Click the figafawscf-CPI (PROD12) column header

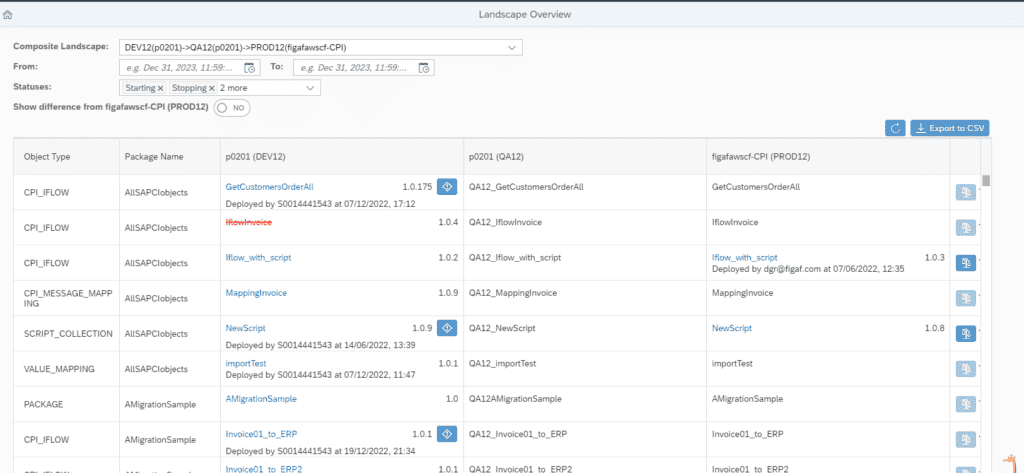point(762,157)
